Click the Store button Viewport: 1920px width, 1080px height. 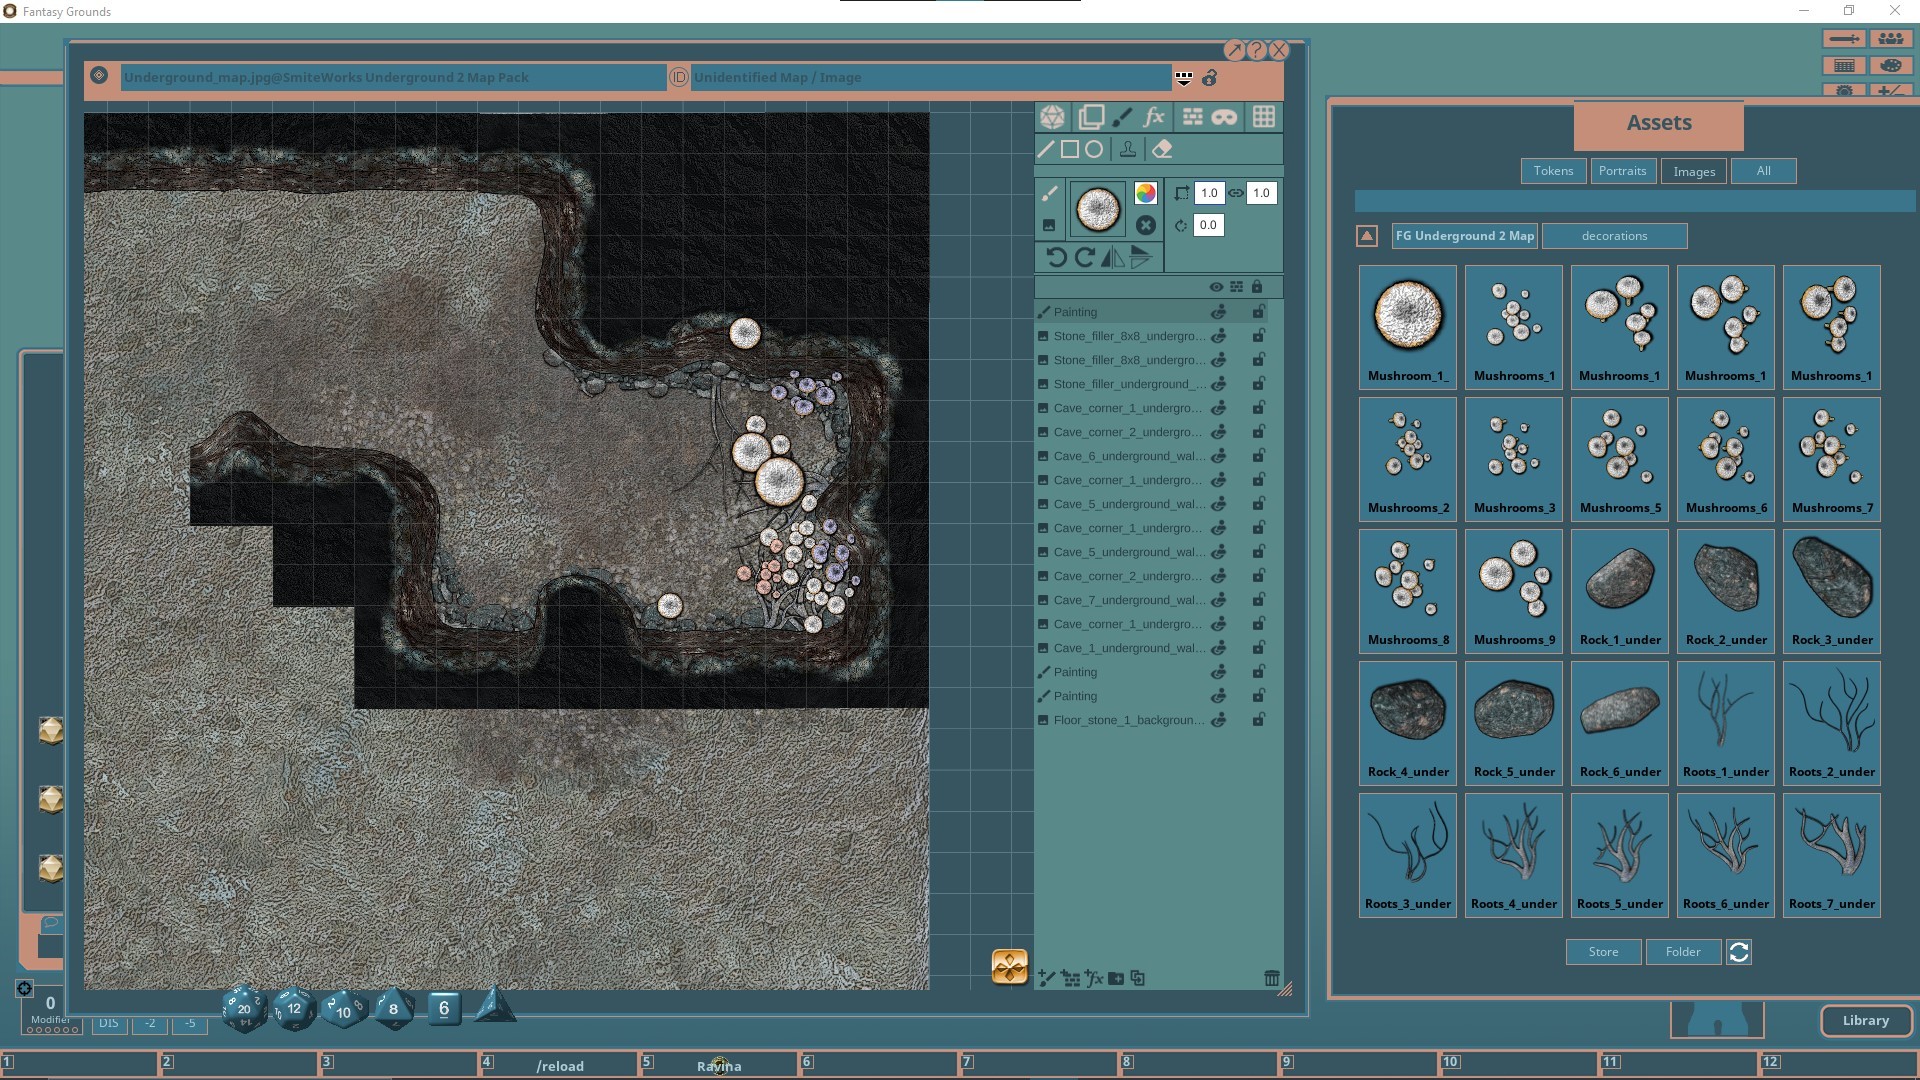coord(1602,951)
